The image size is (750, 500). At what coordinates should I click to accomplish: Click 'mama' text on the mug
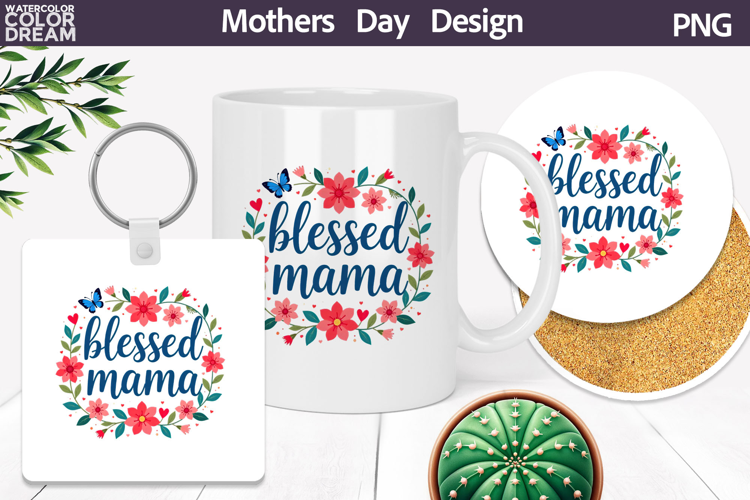pos(339,279)
